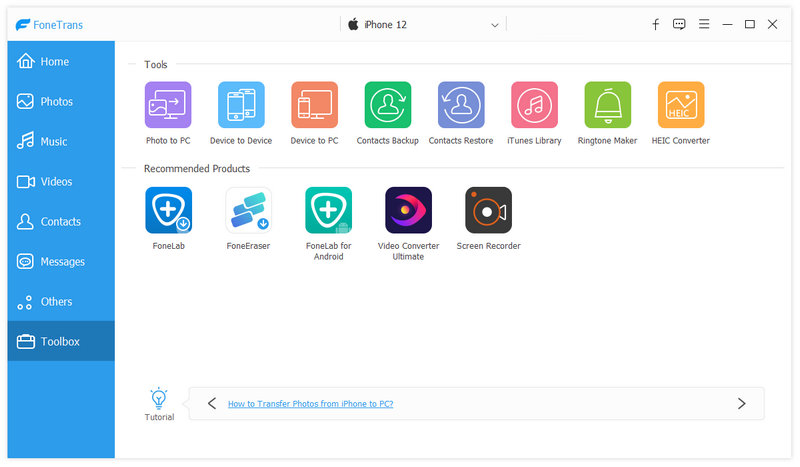Launch the Ringtone Maker
This screenshot has width=800, height=467.
point(607,105)
